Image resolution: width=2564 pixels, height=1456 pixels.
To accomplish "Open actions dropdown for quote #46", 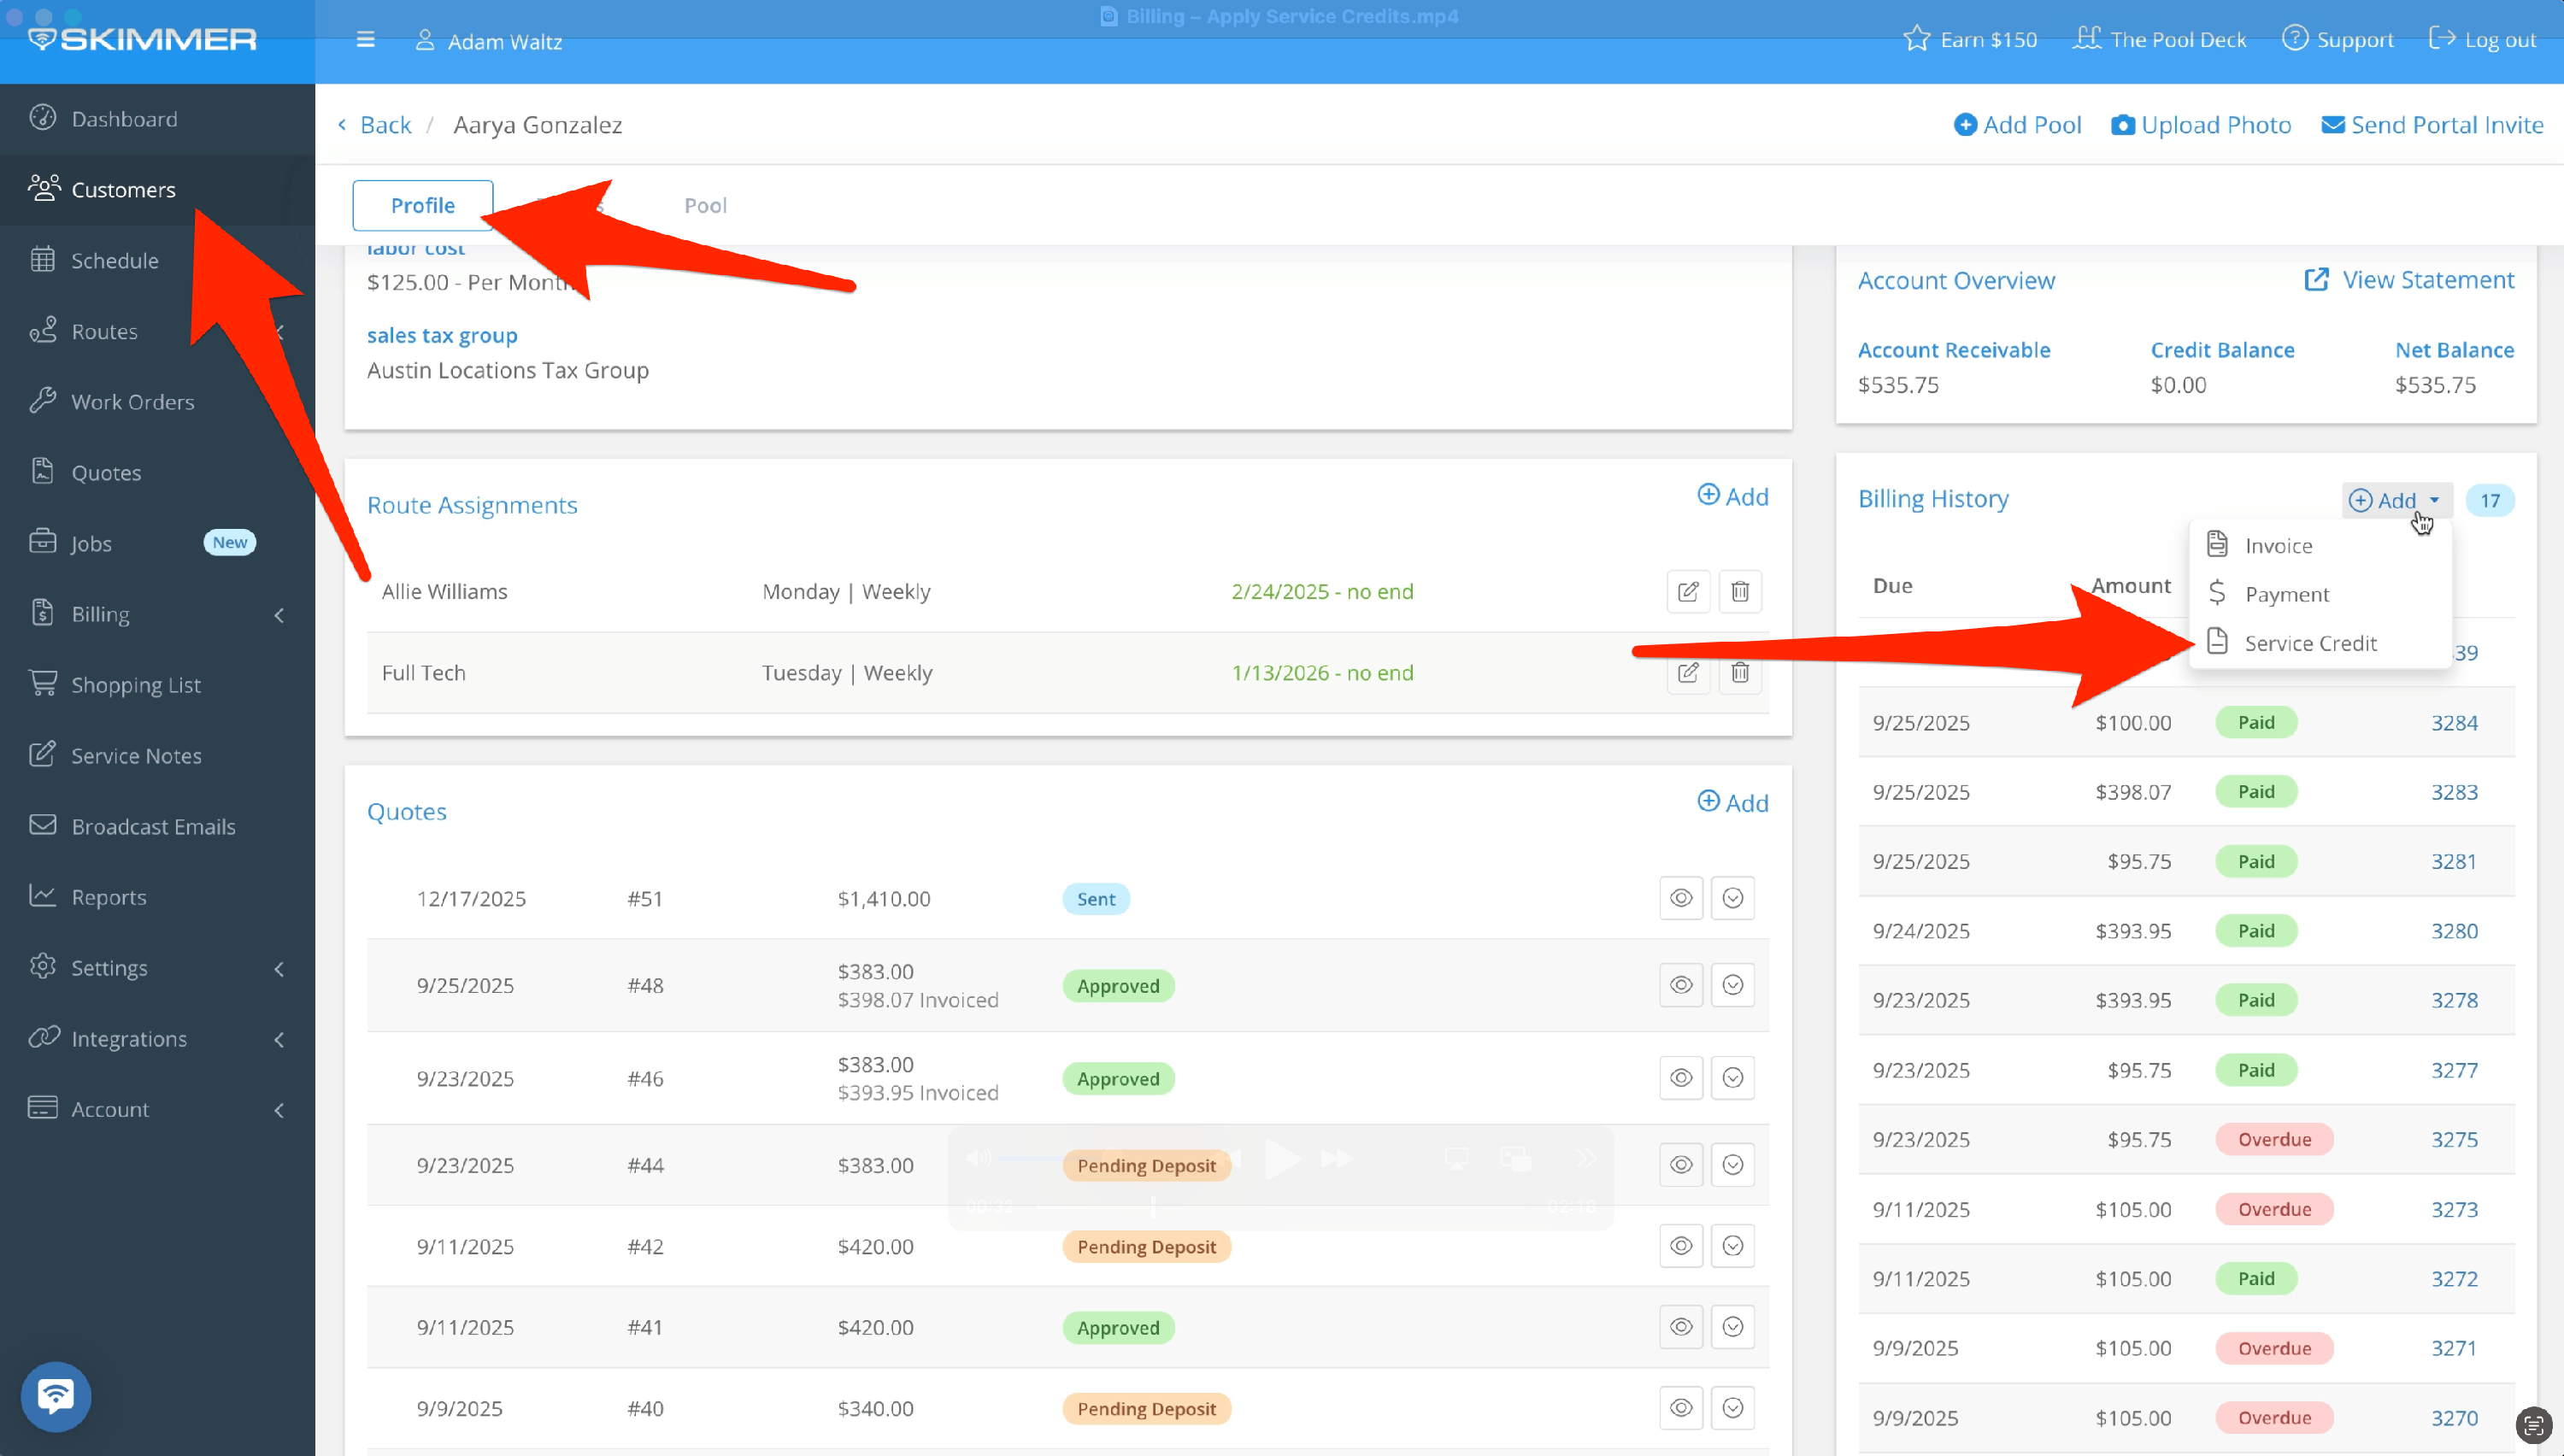I will click(1733, 1078).
